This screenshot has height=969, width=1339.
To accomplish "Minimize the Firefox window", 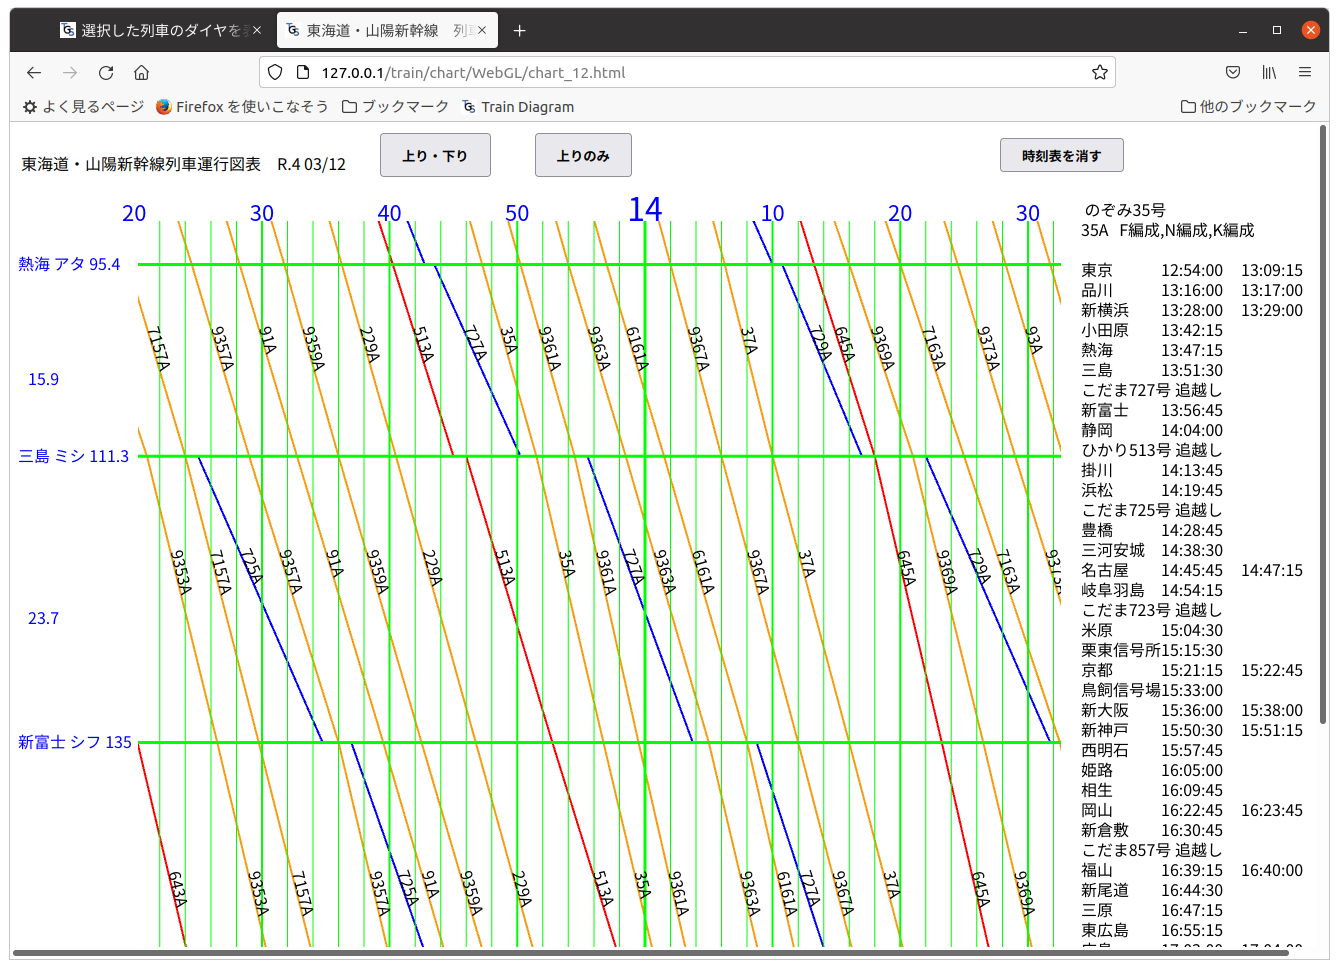I will 1243,30.
